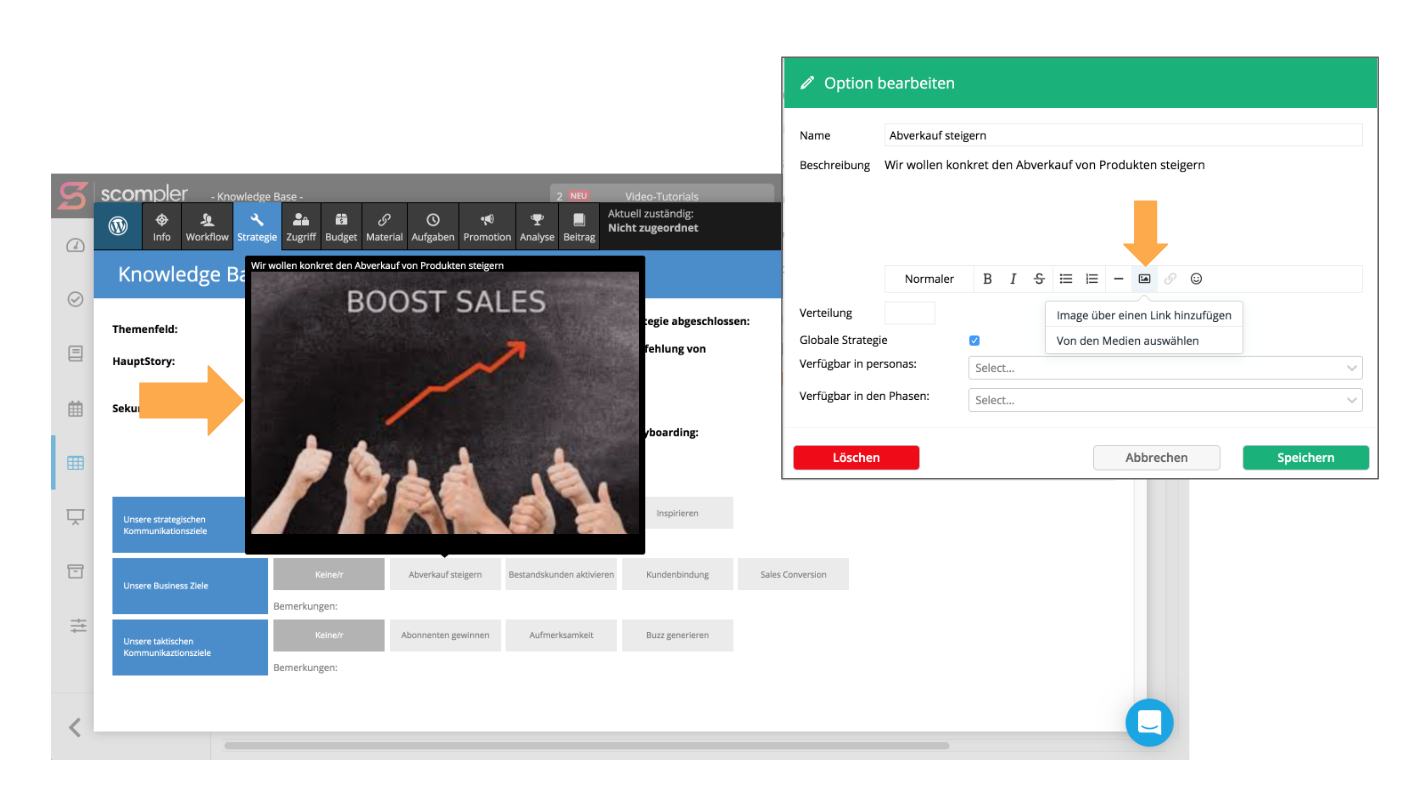The height and width of the screenshot is (804, 1428).
Task: Open the calendar icon in left sidebar
Action: 75,408
